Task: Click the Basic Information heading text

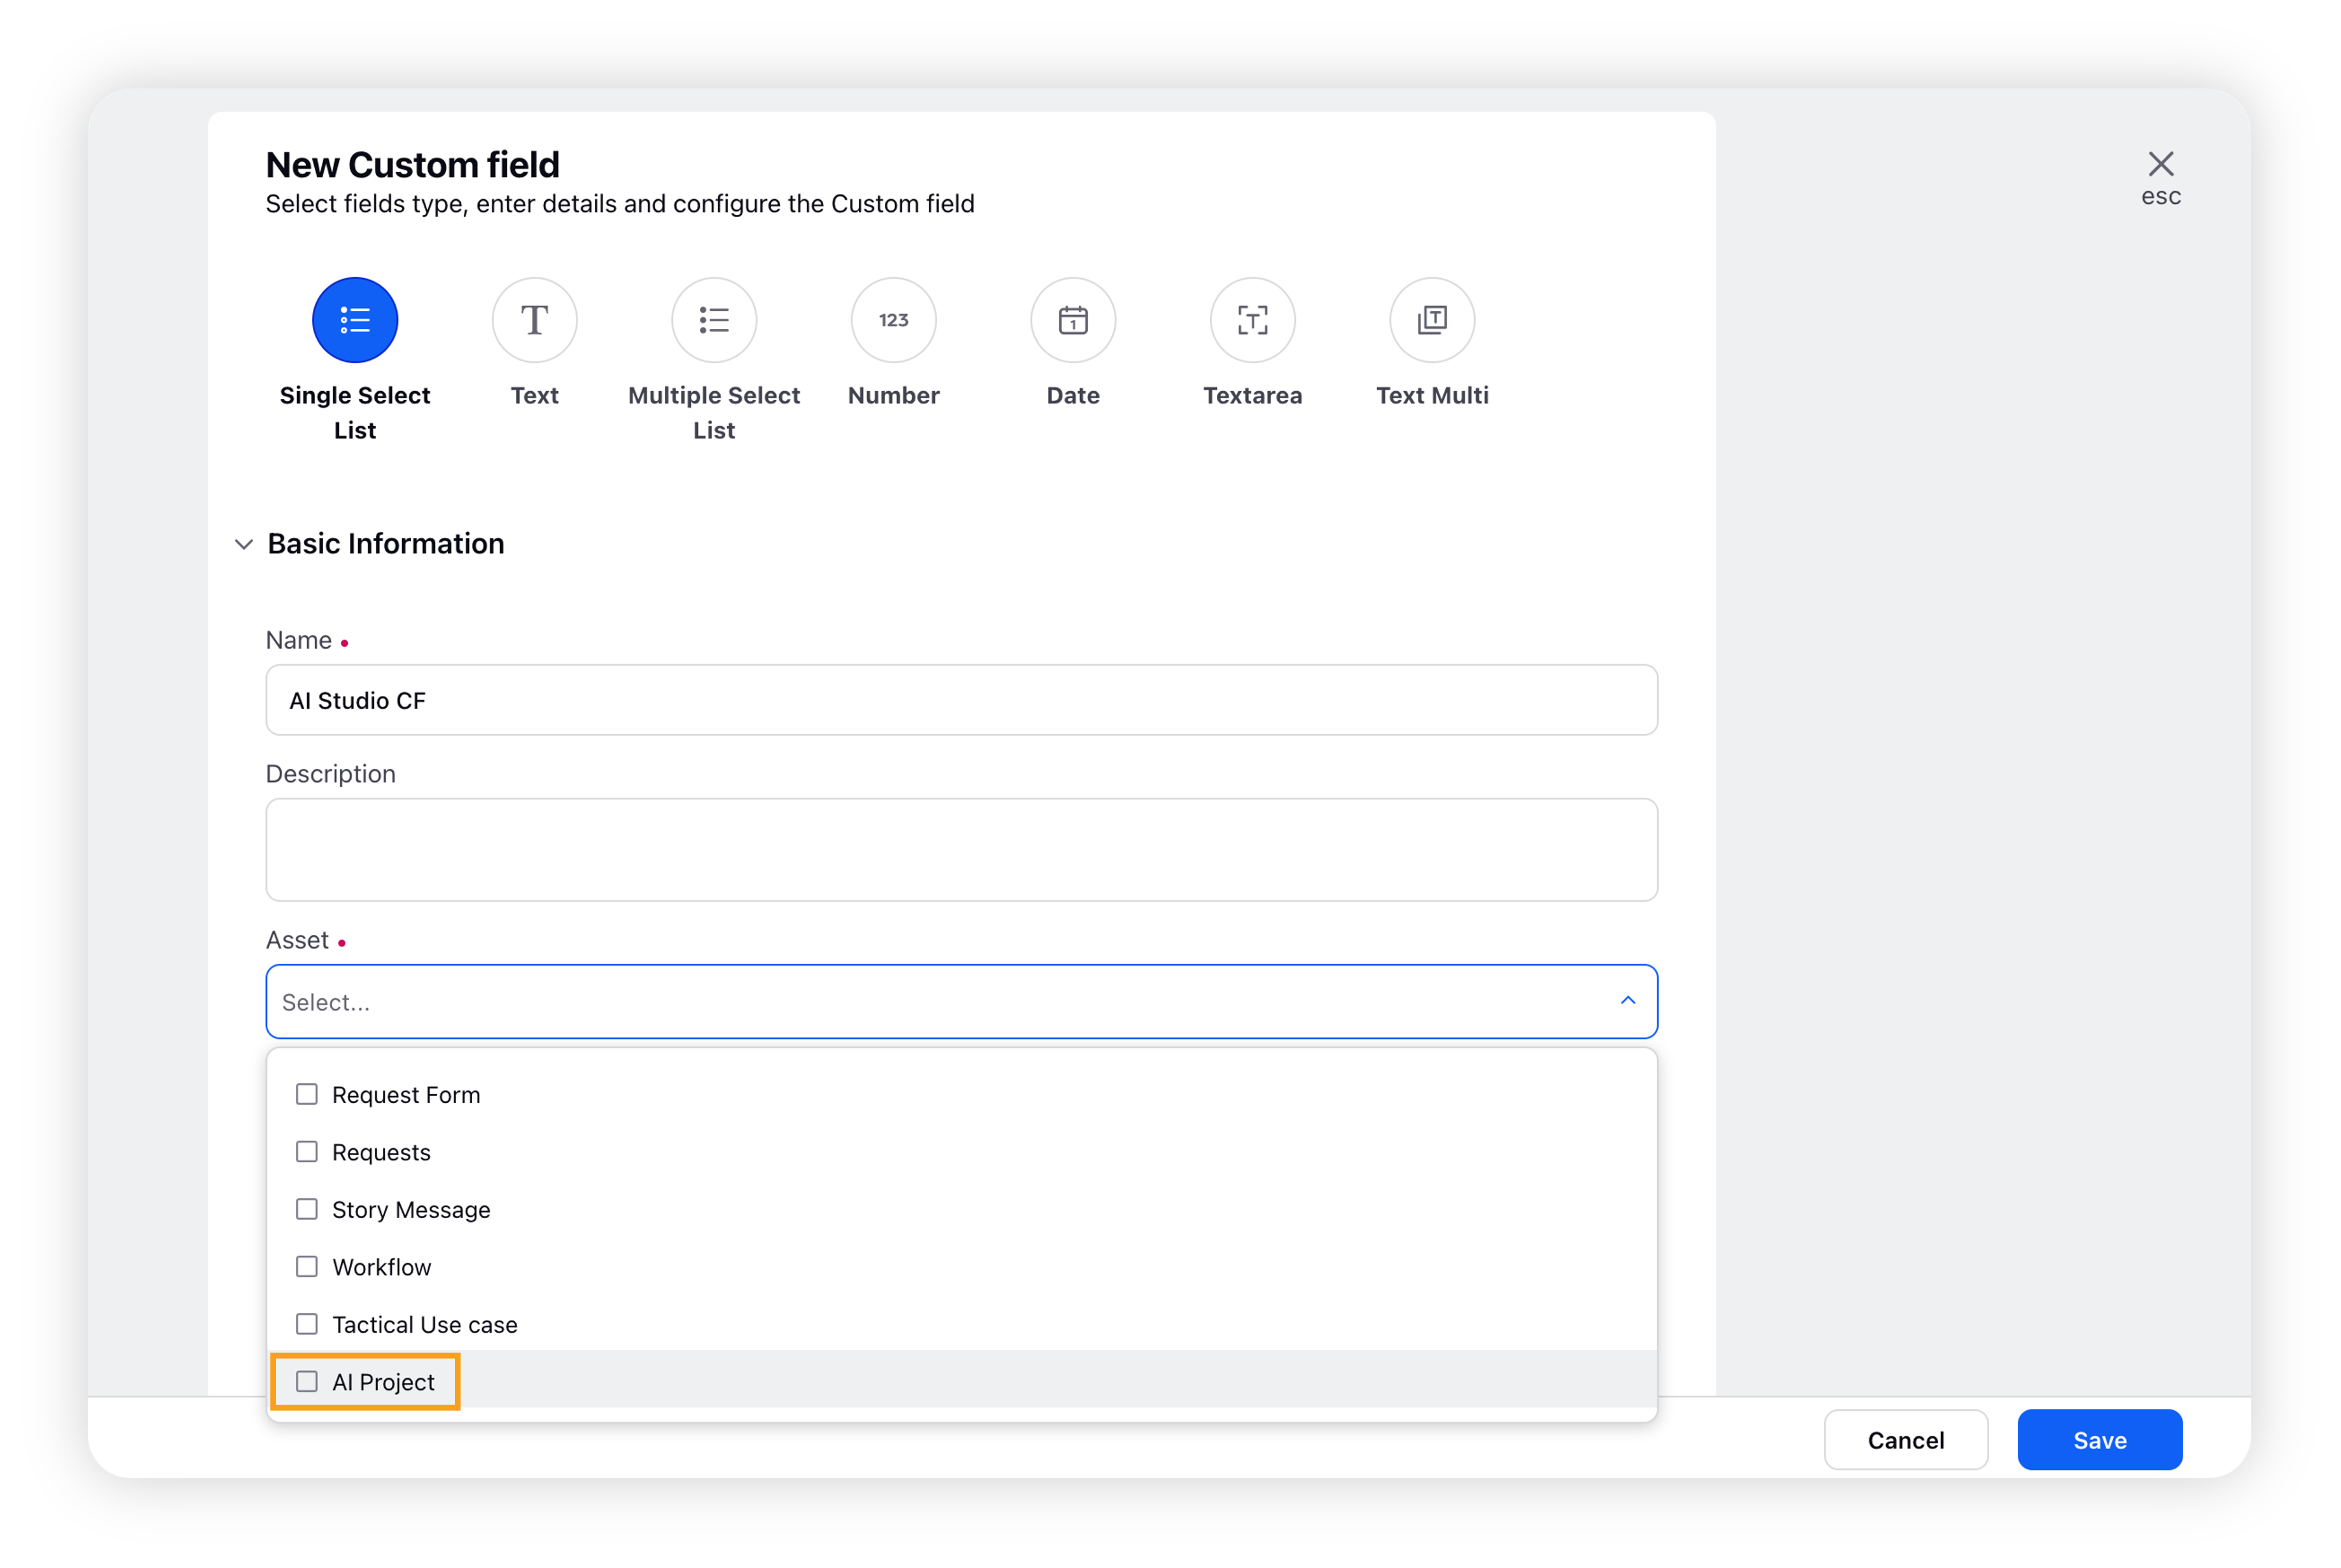Action: (x=386, y=544)
